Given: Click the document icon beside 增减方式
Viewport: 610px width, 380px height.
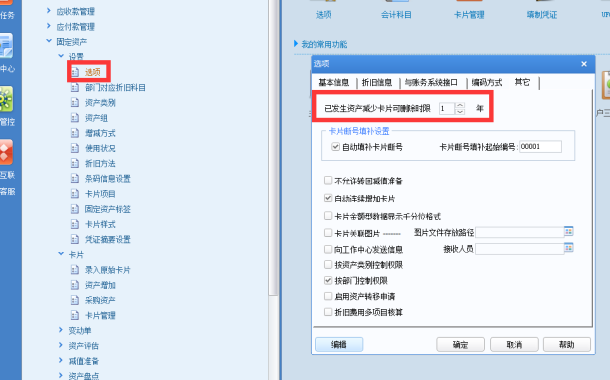Looking at the screenshot, I should 75,133.
